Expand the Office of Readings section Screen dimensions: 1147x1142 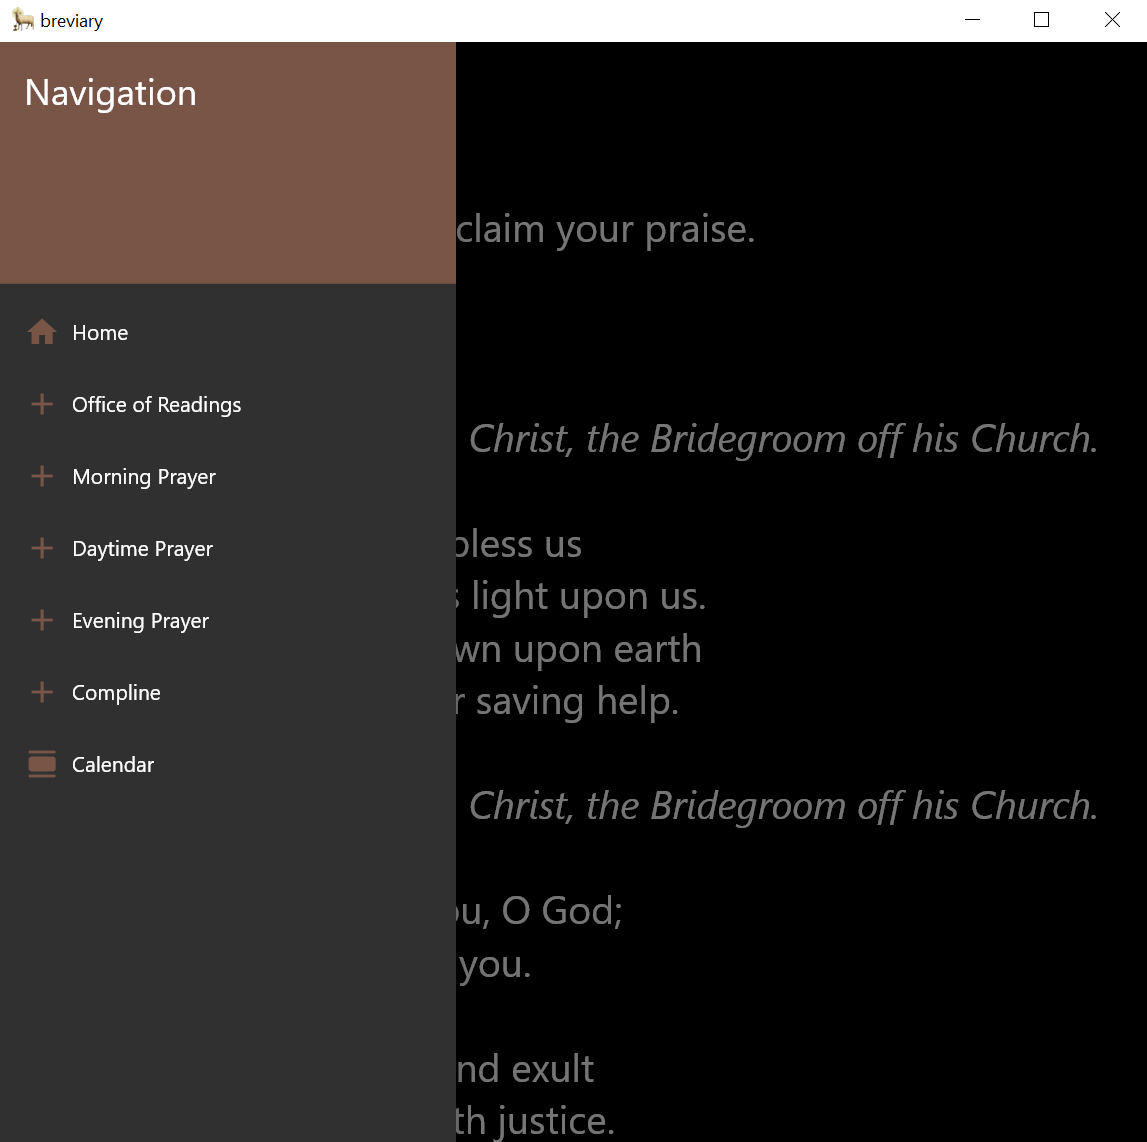click(156, 404)
